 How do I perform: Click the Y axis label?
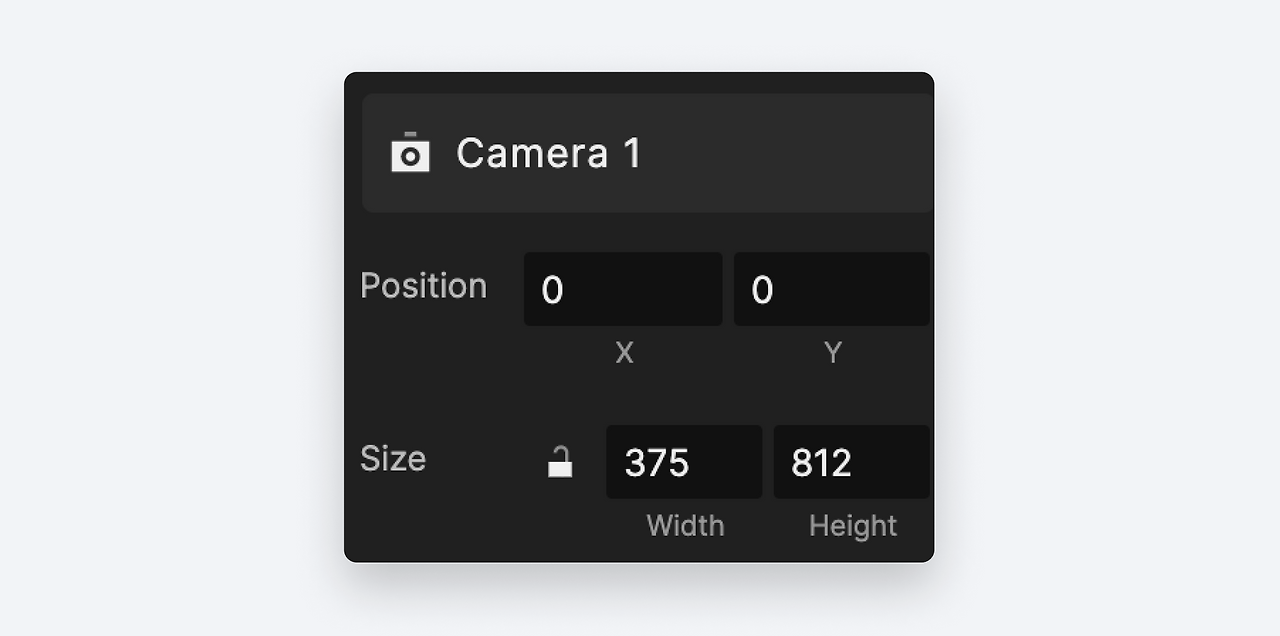tap(833, 352)
